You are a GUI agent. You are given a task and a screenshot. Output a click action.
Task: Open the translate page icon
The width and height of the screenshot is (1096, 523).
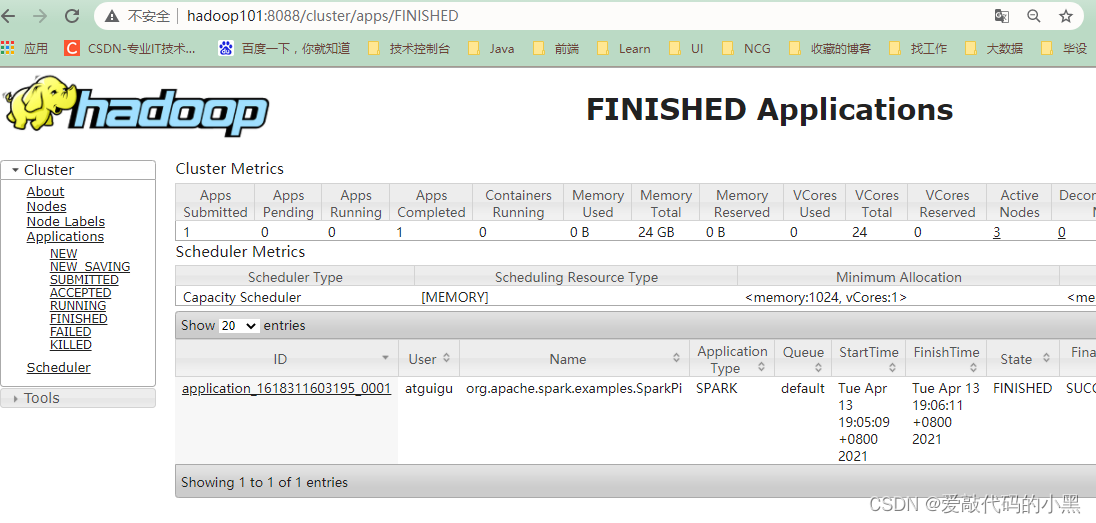[1002, 16]
